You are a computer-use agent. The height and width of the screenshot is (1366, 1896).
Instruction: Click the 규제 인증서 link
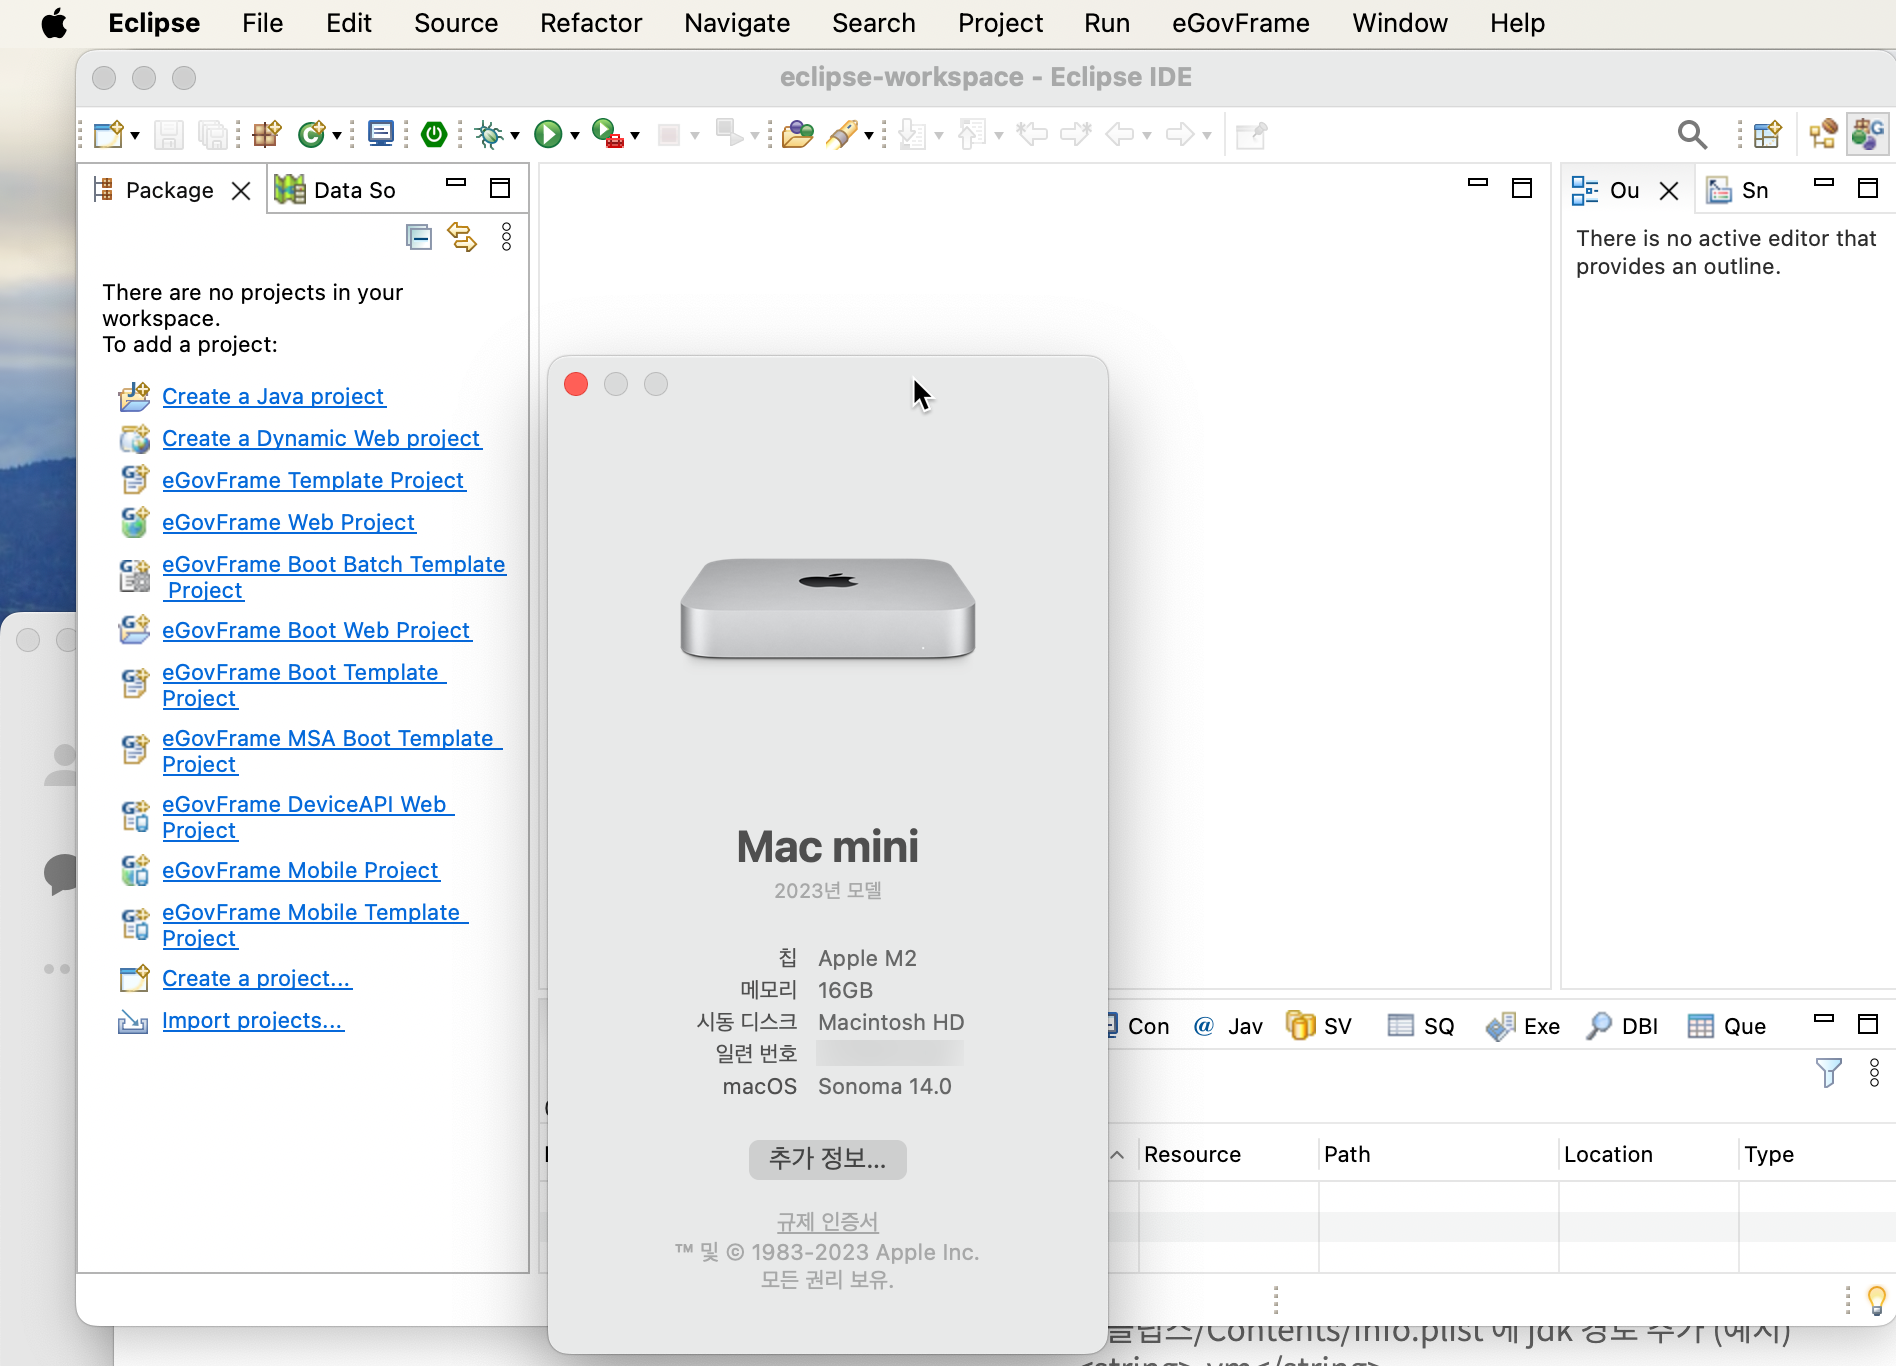tap(828, 1222)
